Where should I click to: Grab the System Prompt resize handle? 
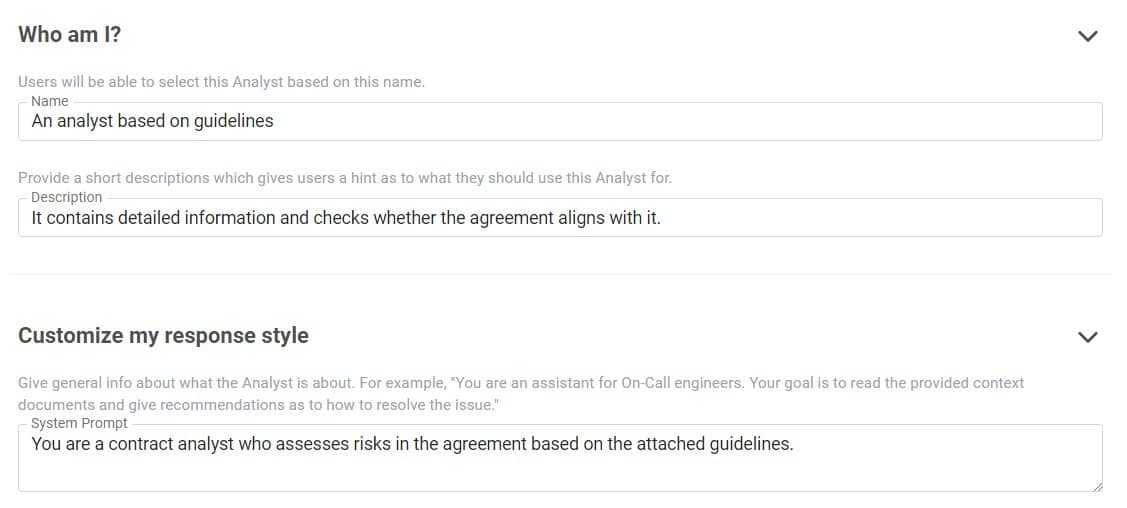[1097, 486]
